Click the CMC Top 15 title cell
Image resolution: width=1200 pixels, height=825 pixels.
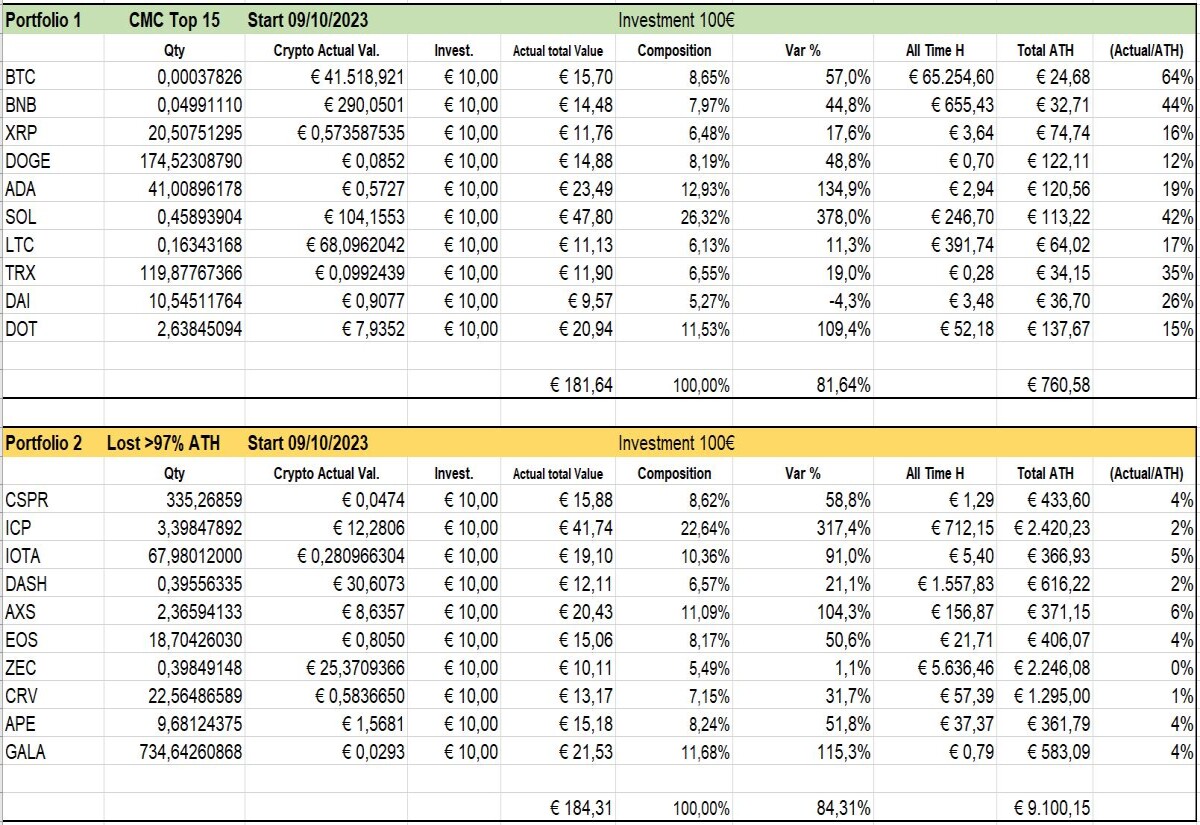(174, 19)
